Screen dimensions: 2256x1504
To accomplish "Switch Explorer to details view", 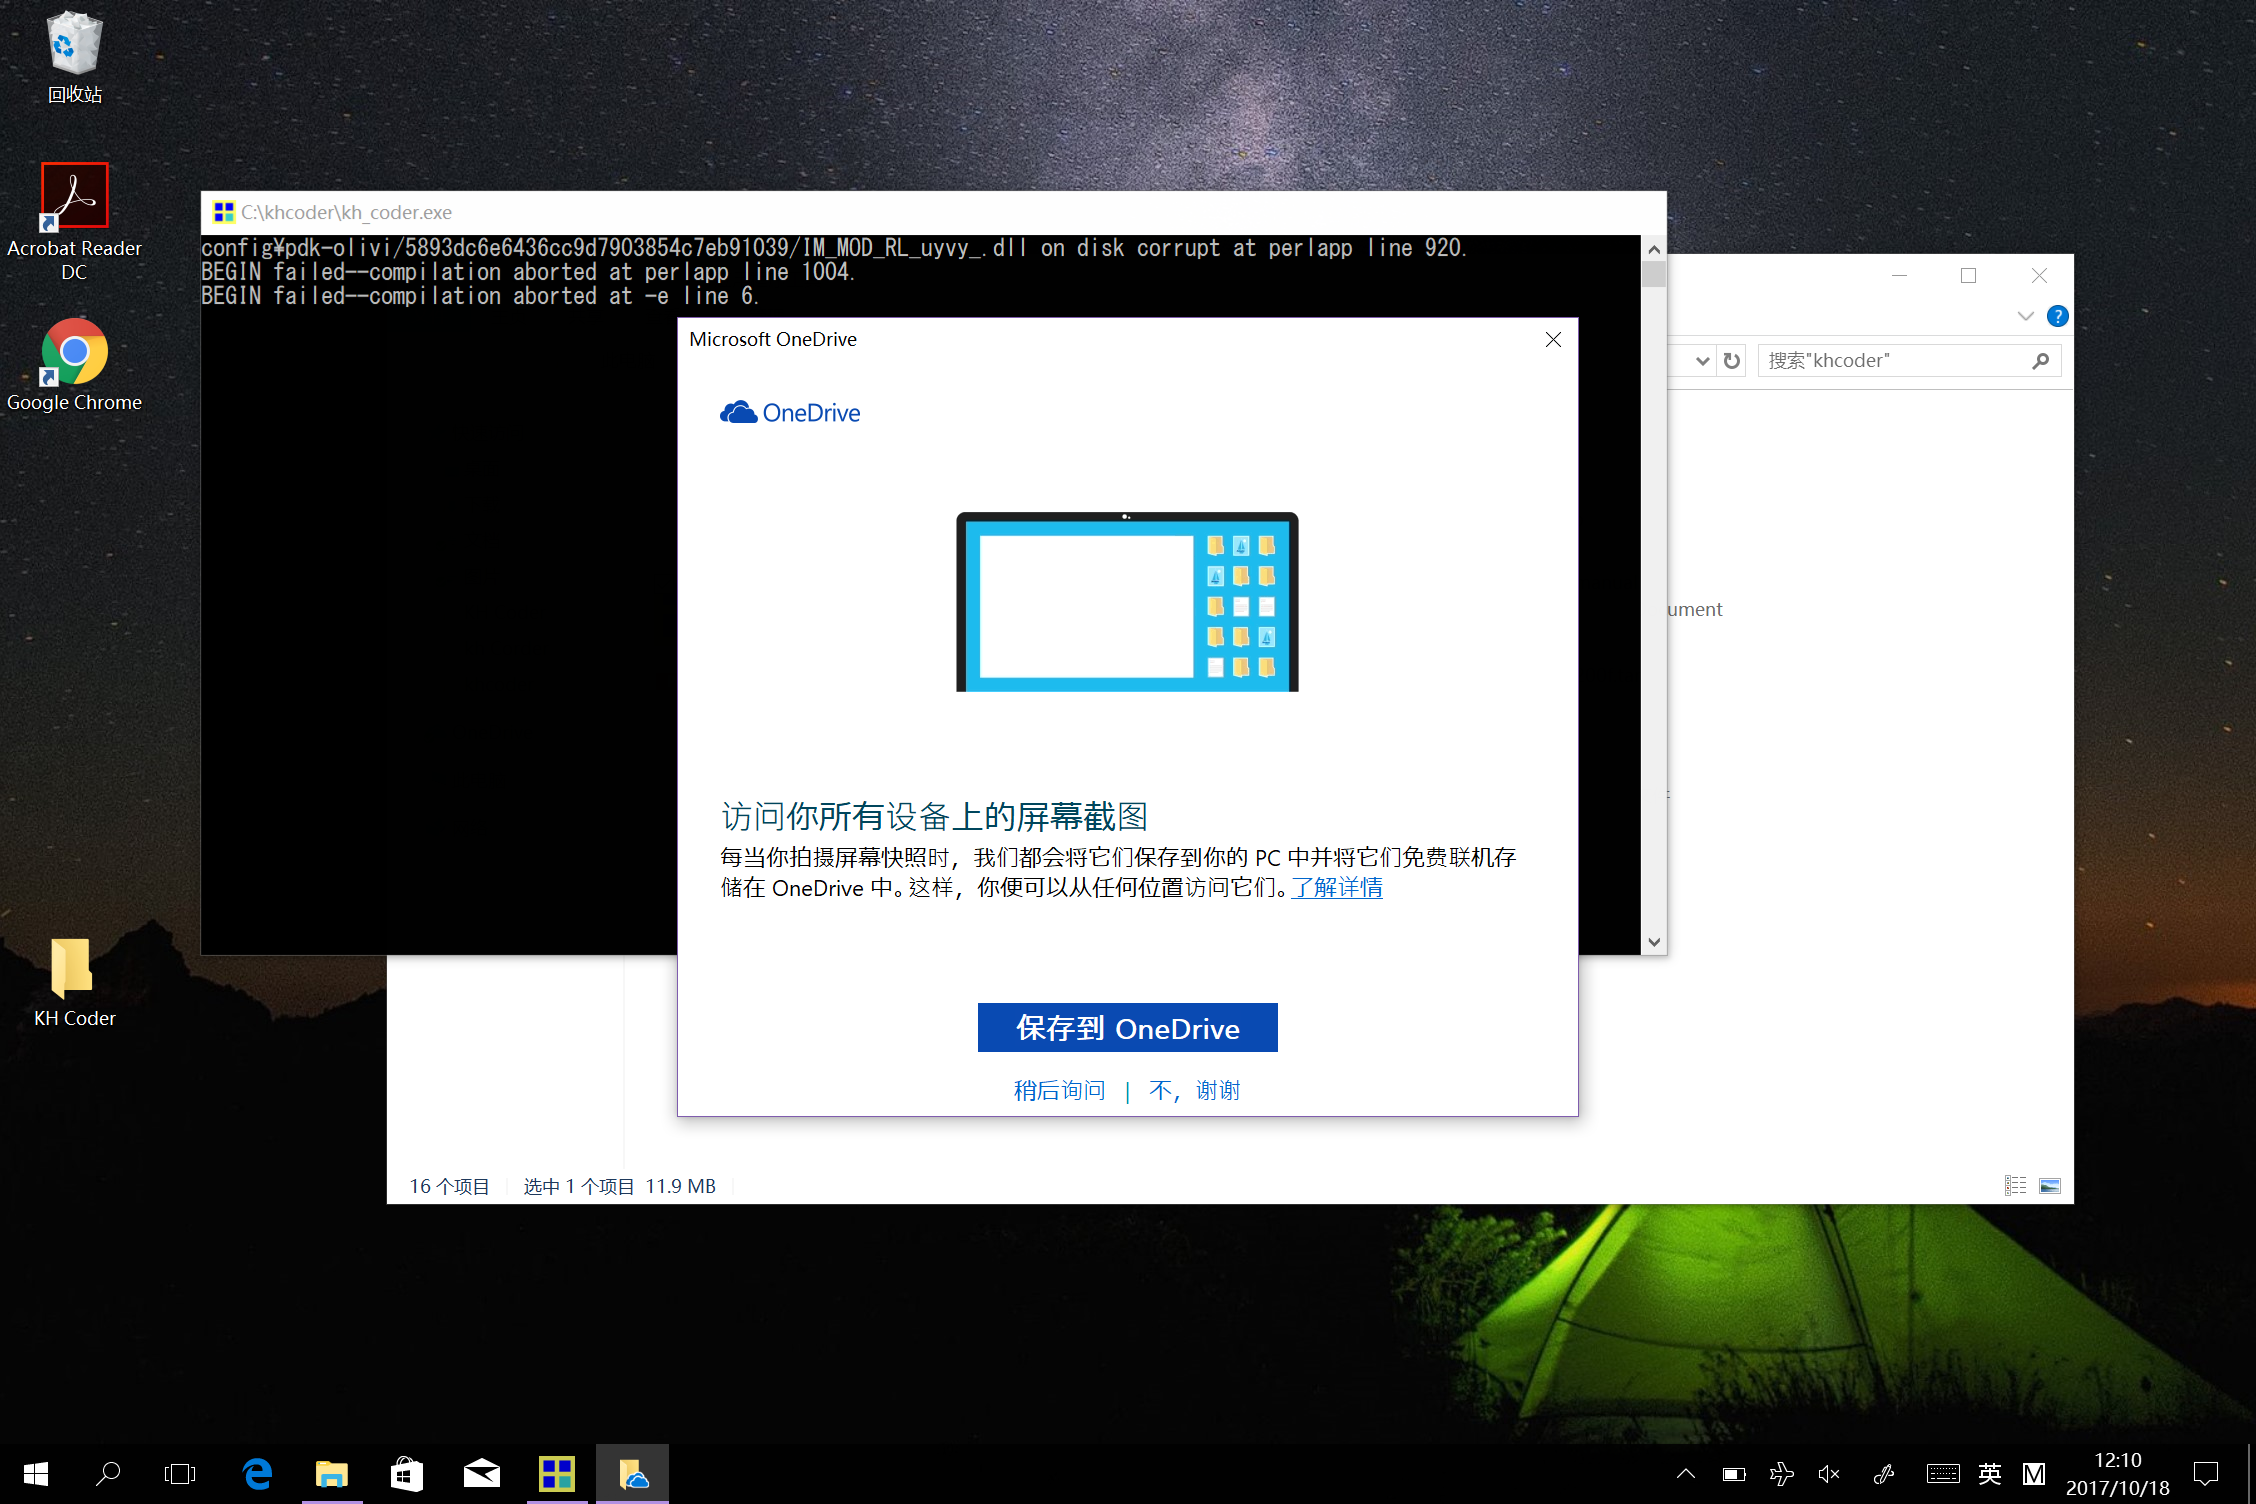I will point(2015,1185).
